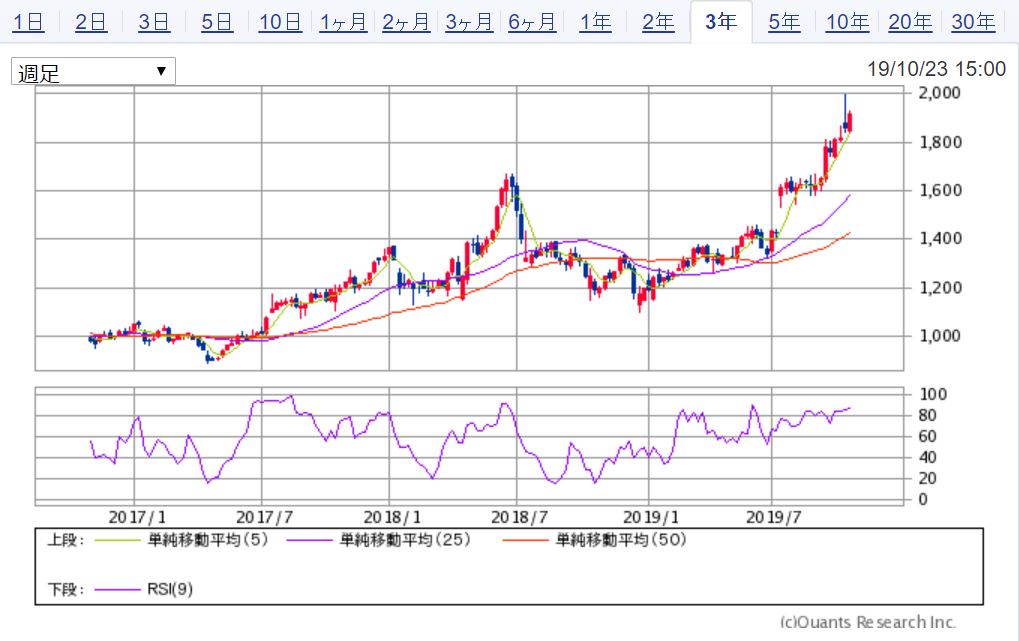Viewport: 1019px width, 641px height.
Task: Click the RSI 0 axis label
Action: [923, 500]
